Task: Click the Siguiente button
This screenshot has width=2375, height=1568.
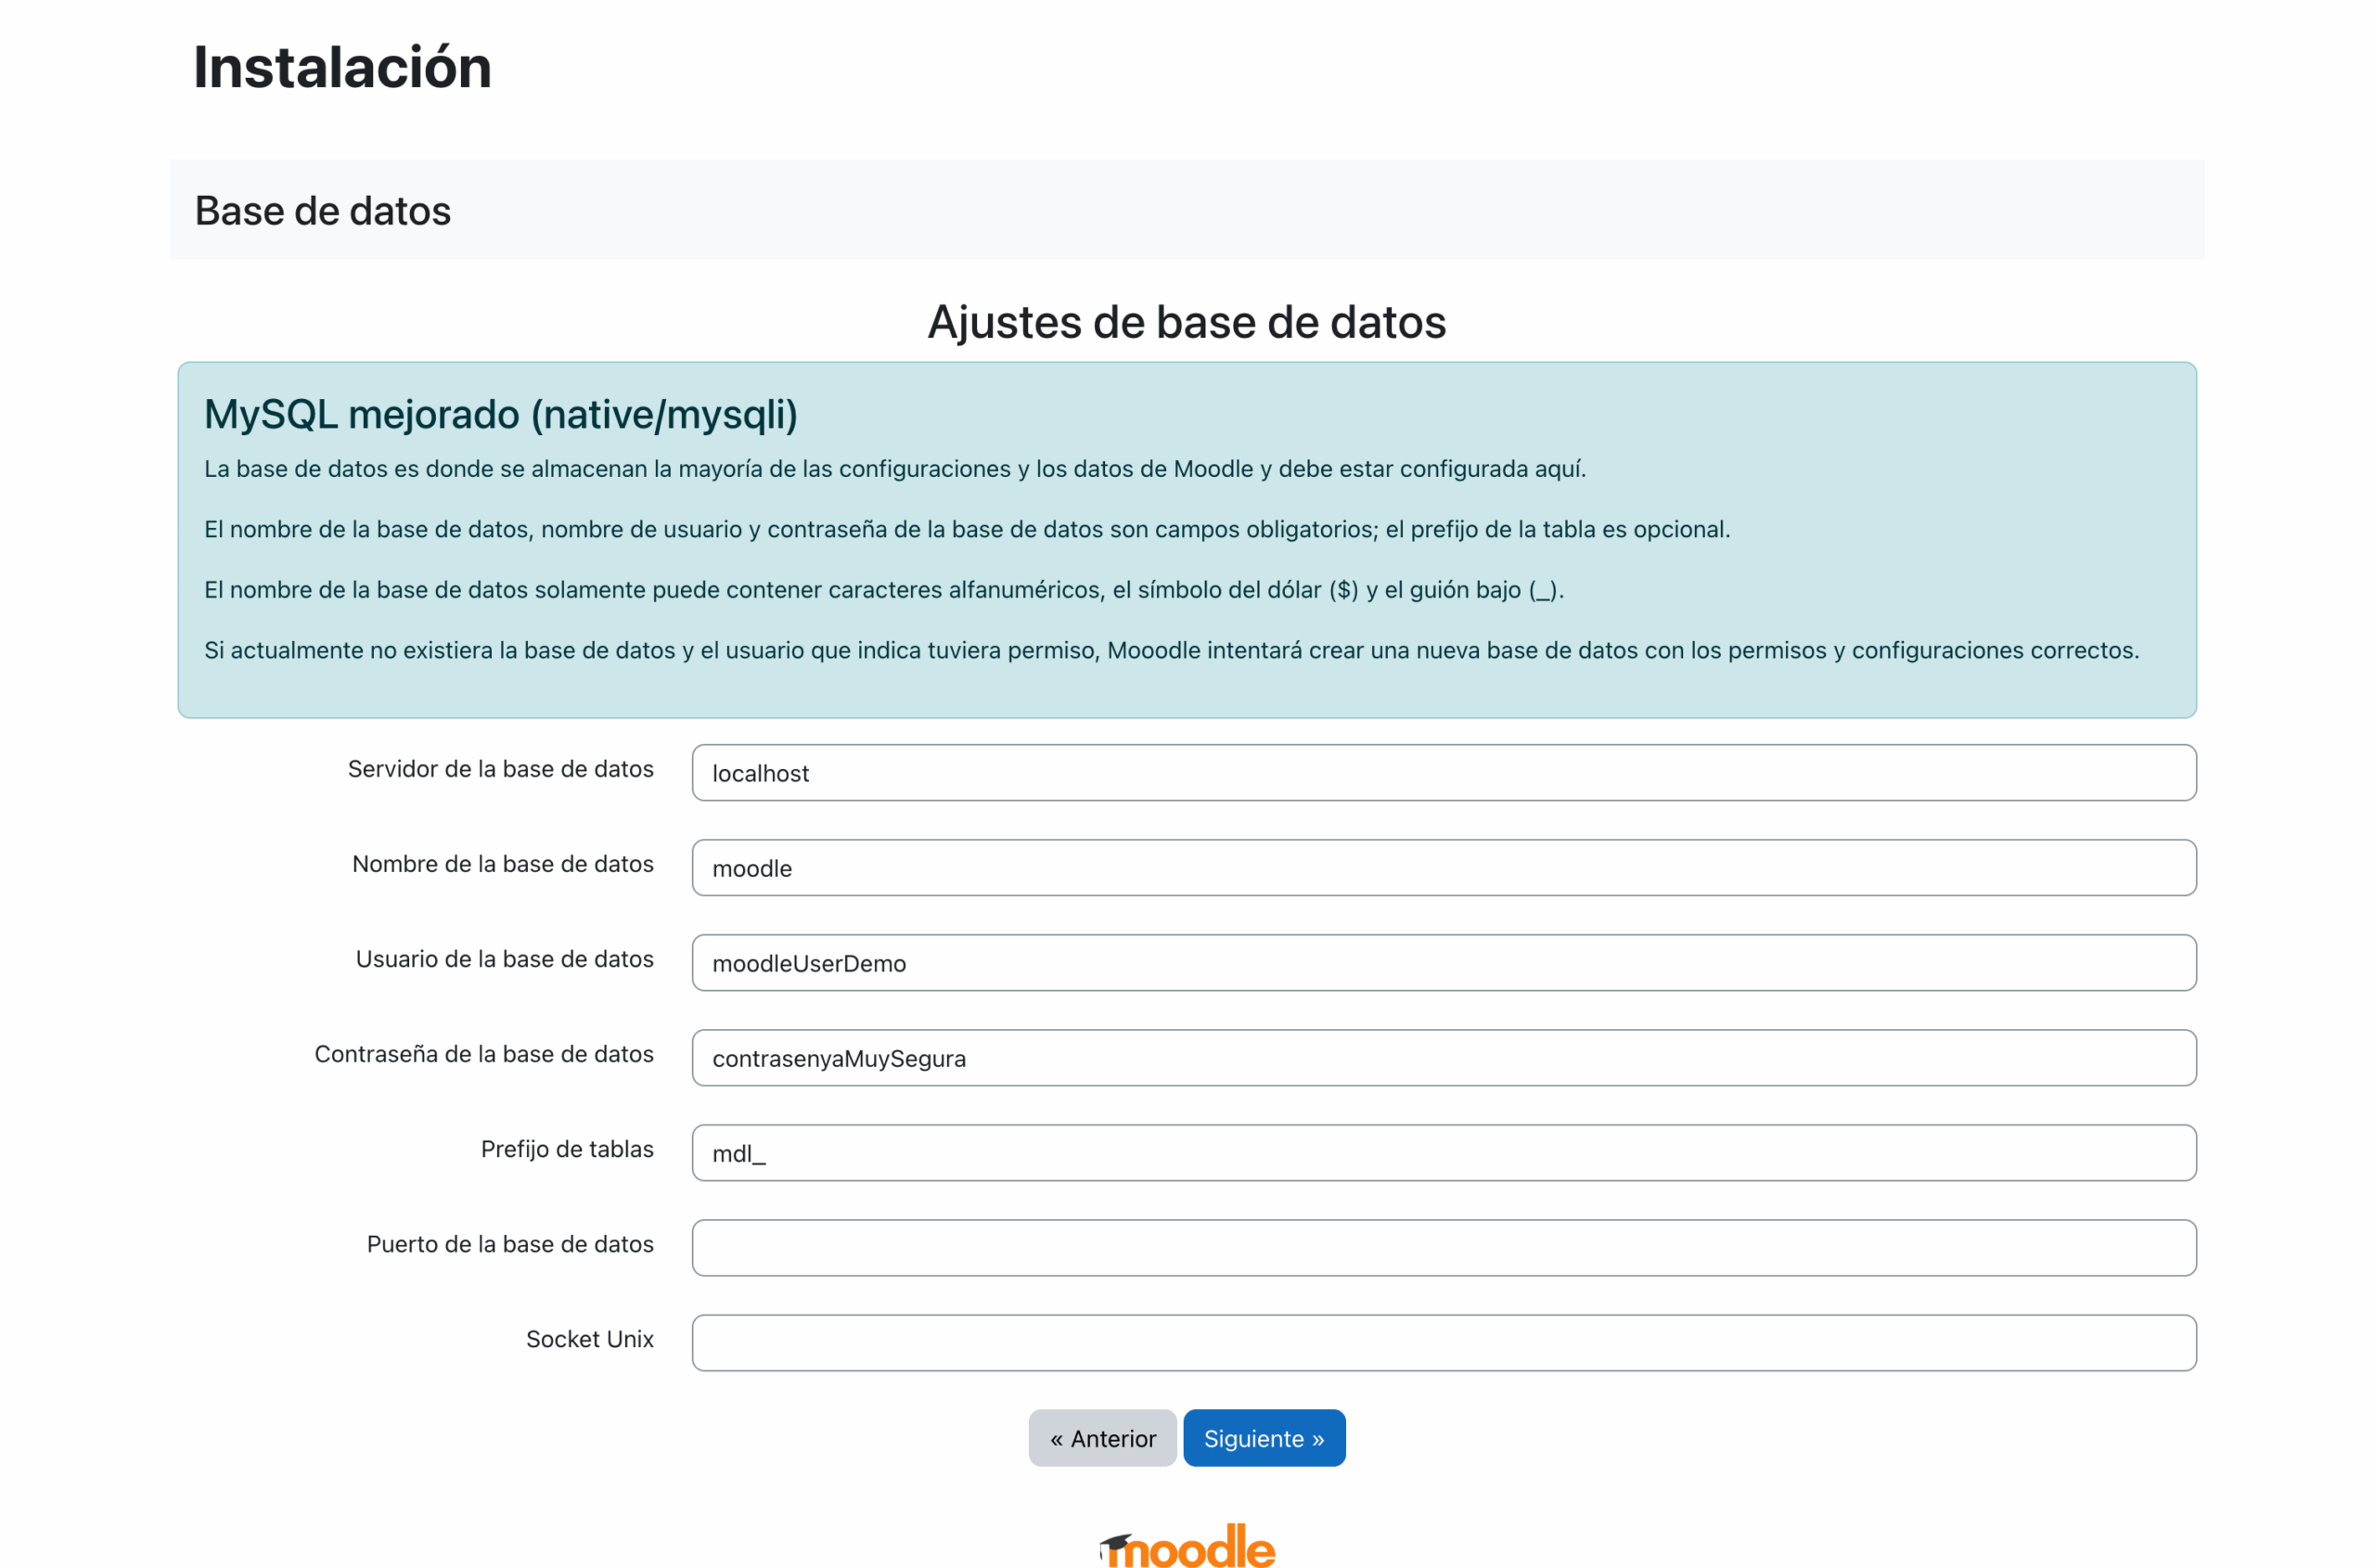Action: pos(1264,1438)
